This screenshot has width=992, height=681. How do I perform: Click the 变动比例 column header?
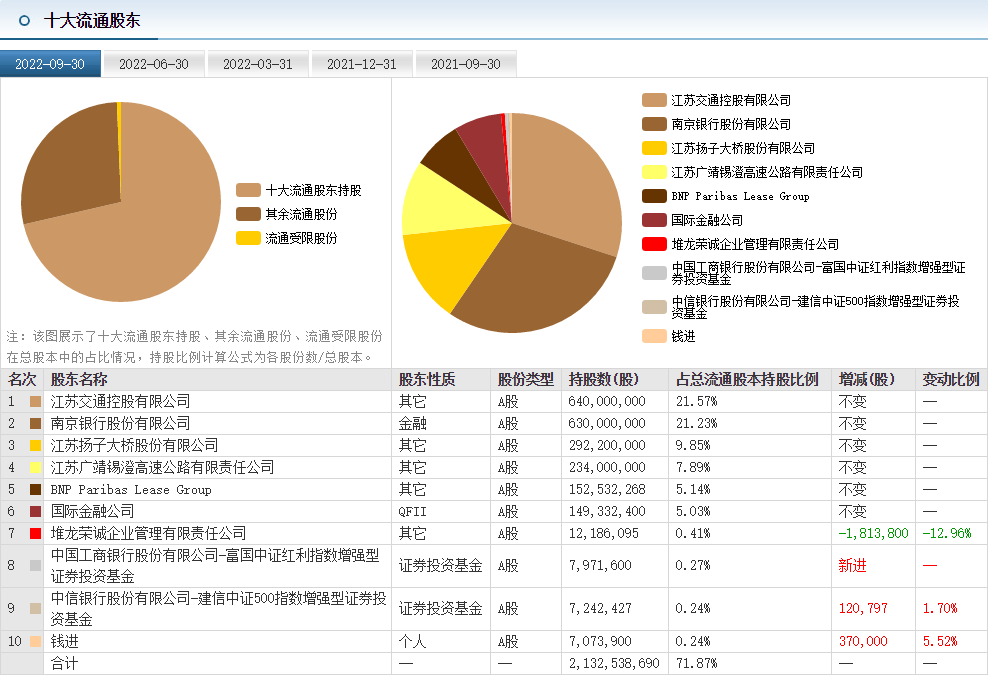(949, 380)
